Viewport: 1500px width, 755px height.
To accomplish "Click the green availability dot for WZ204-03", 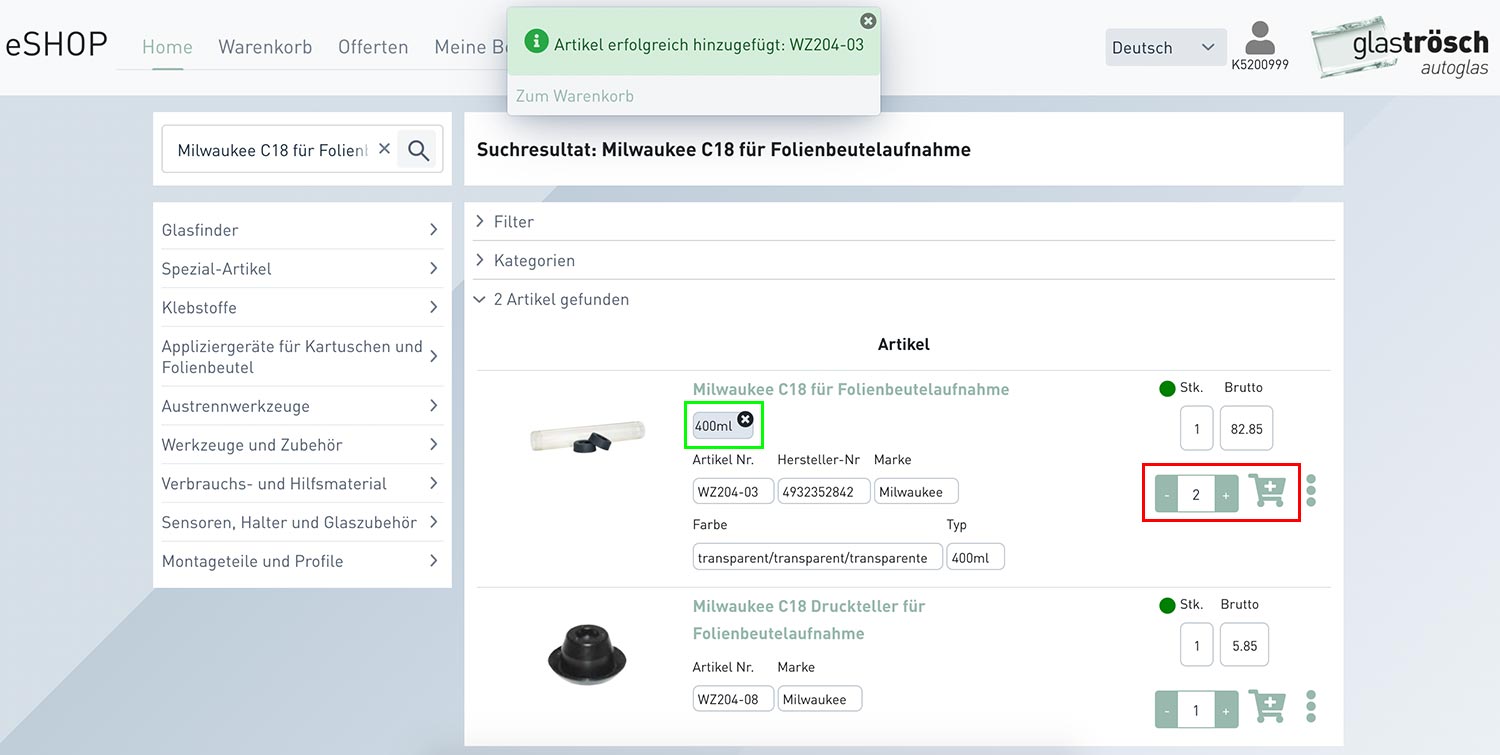I will pyautogui.click(x=1167, y=388).
